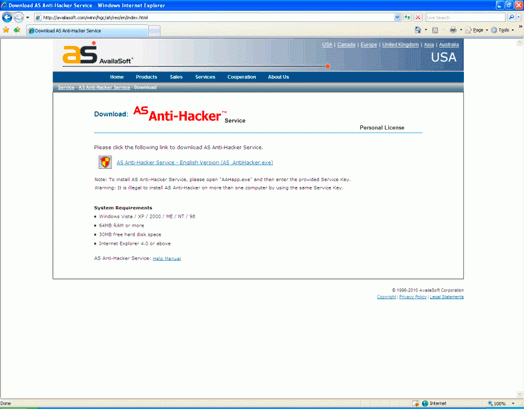Viewport: 524px width, 409px height.
Task: Click the Live Search input box
Action: pos(465,17)
